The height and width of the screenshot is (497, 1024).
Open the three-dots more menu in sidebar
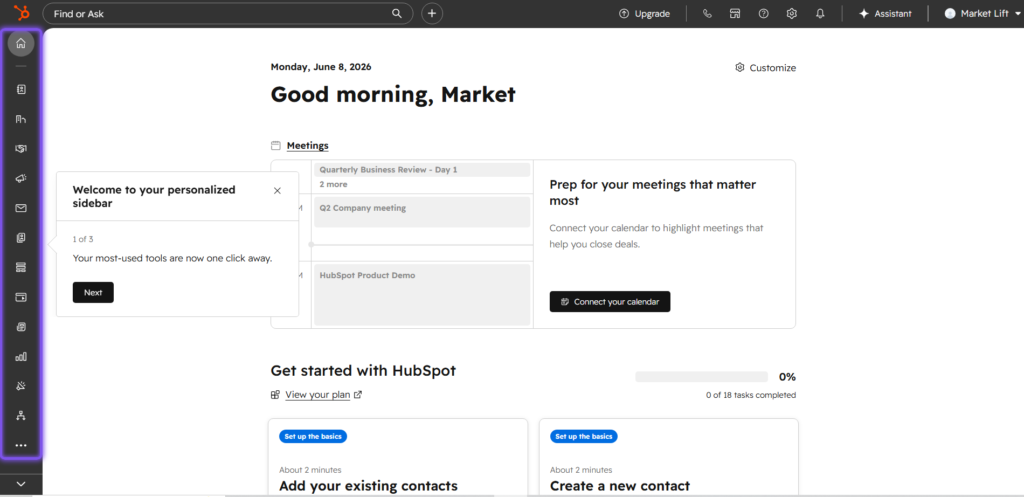point(21,445)
